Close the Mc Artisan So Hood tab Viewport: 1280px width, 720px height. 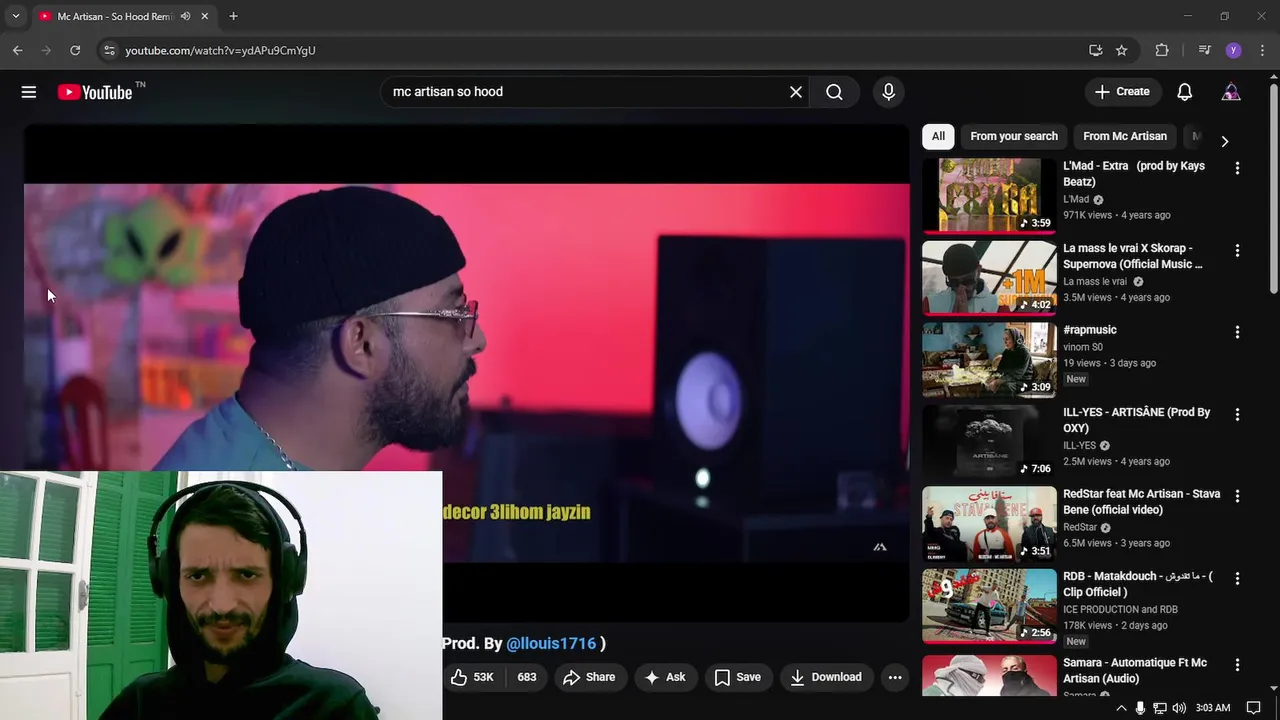pos(205,16)
